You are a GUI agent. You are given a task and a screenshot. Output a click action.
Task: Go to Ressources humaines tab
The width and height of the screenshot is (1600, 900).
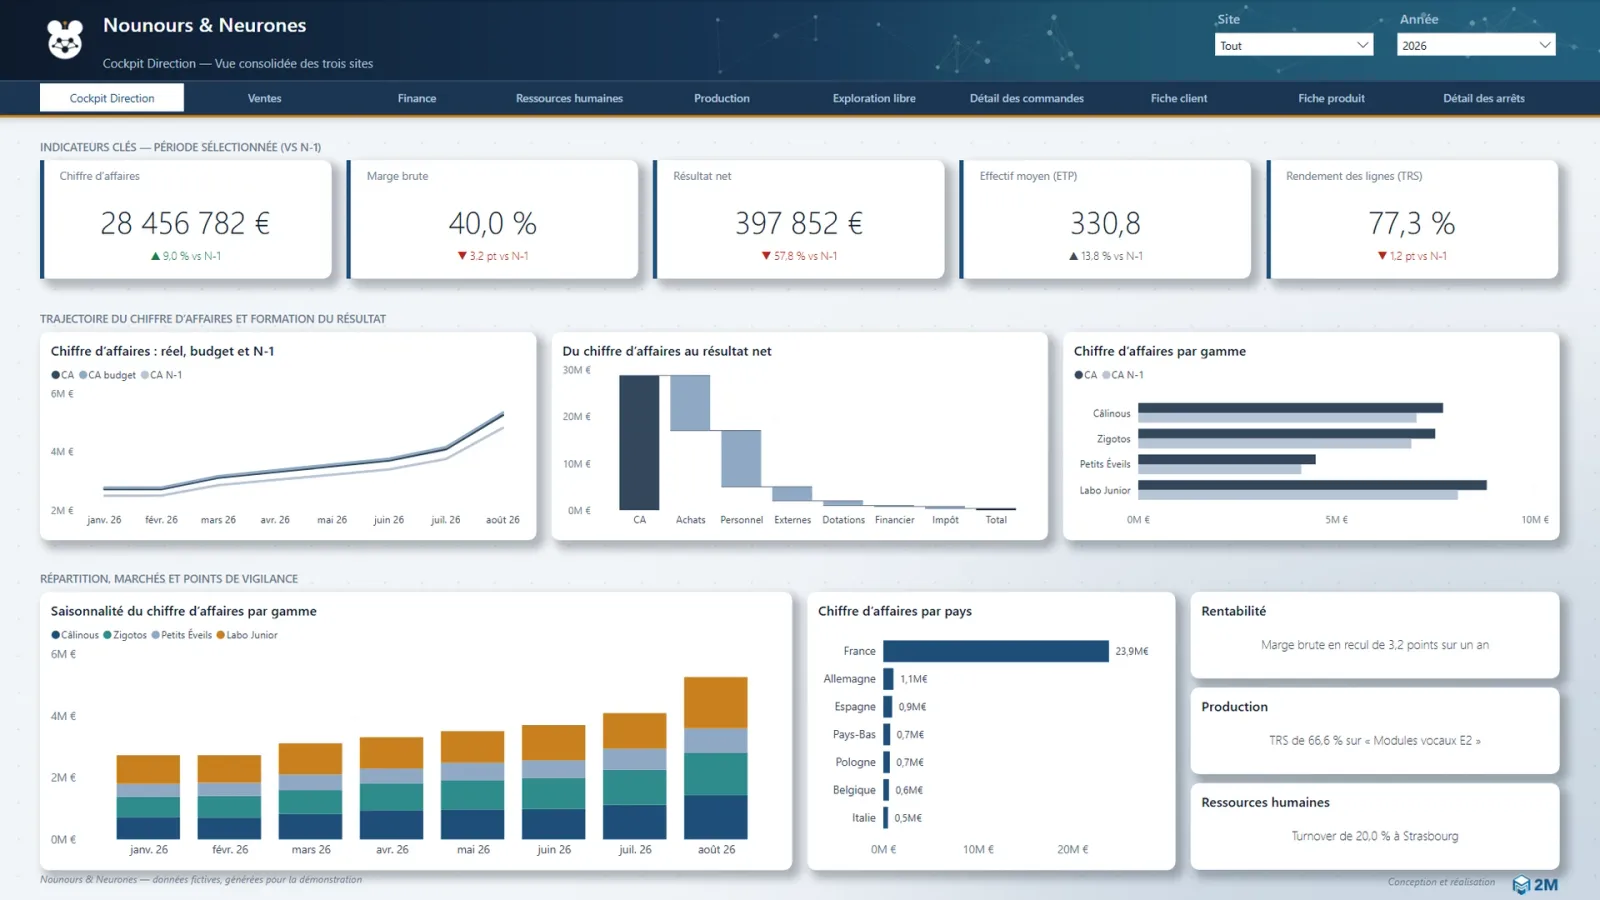coord(569,98)
